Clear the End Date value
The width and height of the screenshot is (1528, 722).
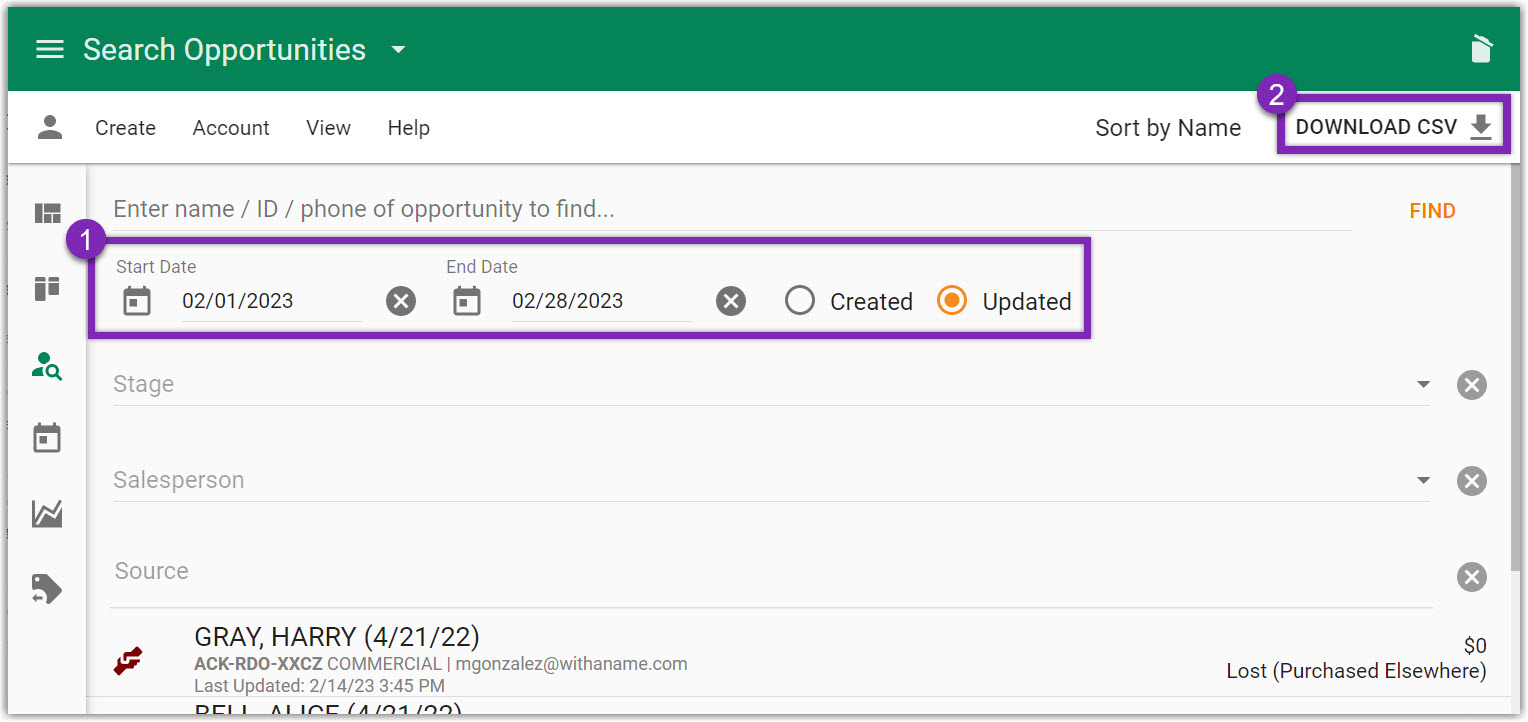click(x=731, y=301)
